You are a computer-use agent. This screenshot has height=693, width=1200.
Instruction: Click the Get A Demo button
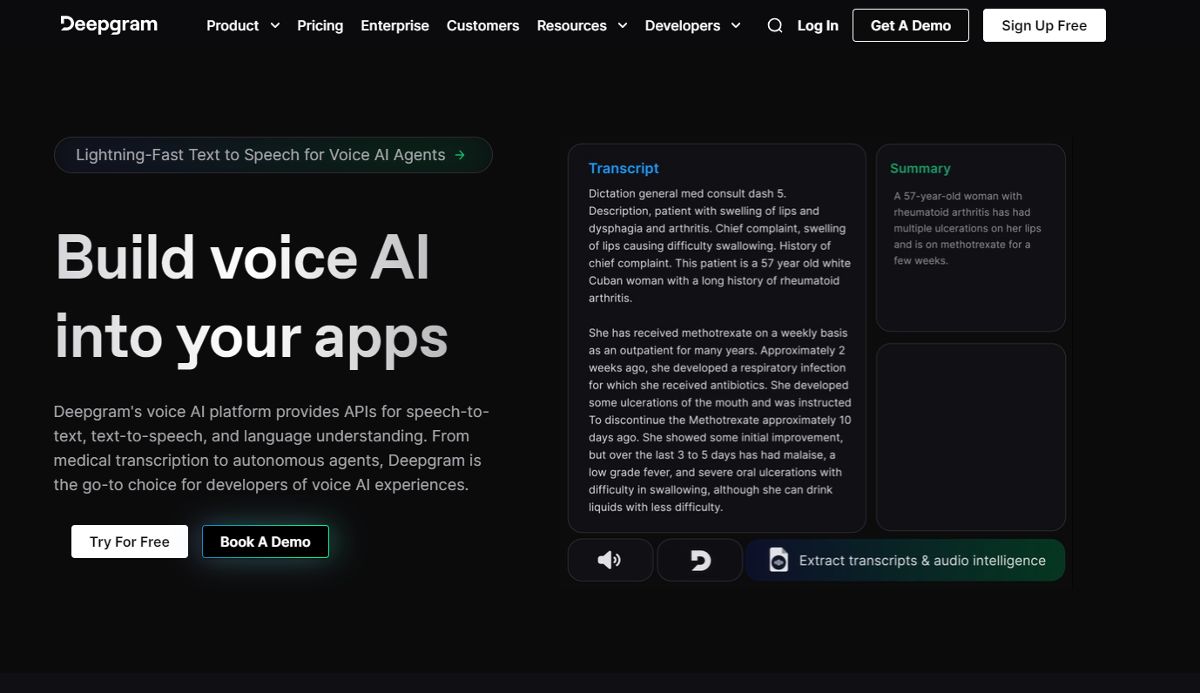(x=910, y=25)
